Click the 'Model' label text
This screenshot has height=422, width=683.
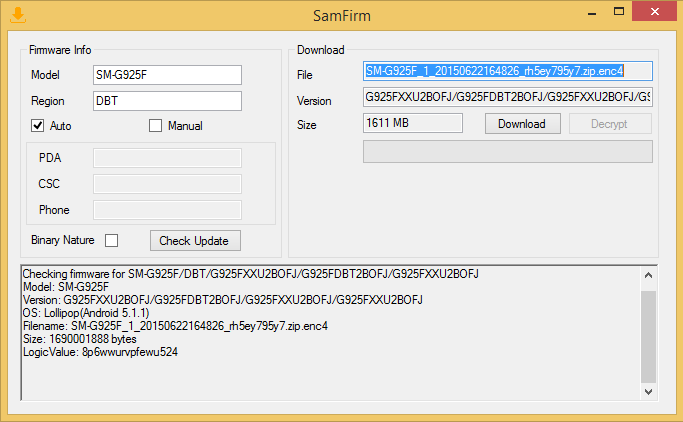point(45,75)
